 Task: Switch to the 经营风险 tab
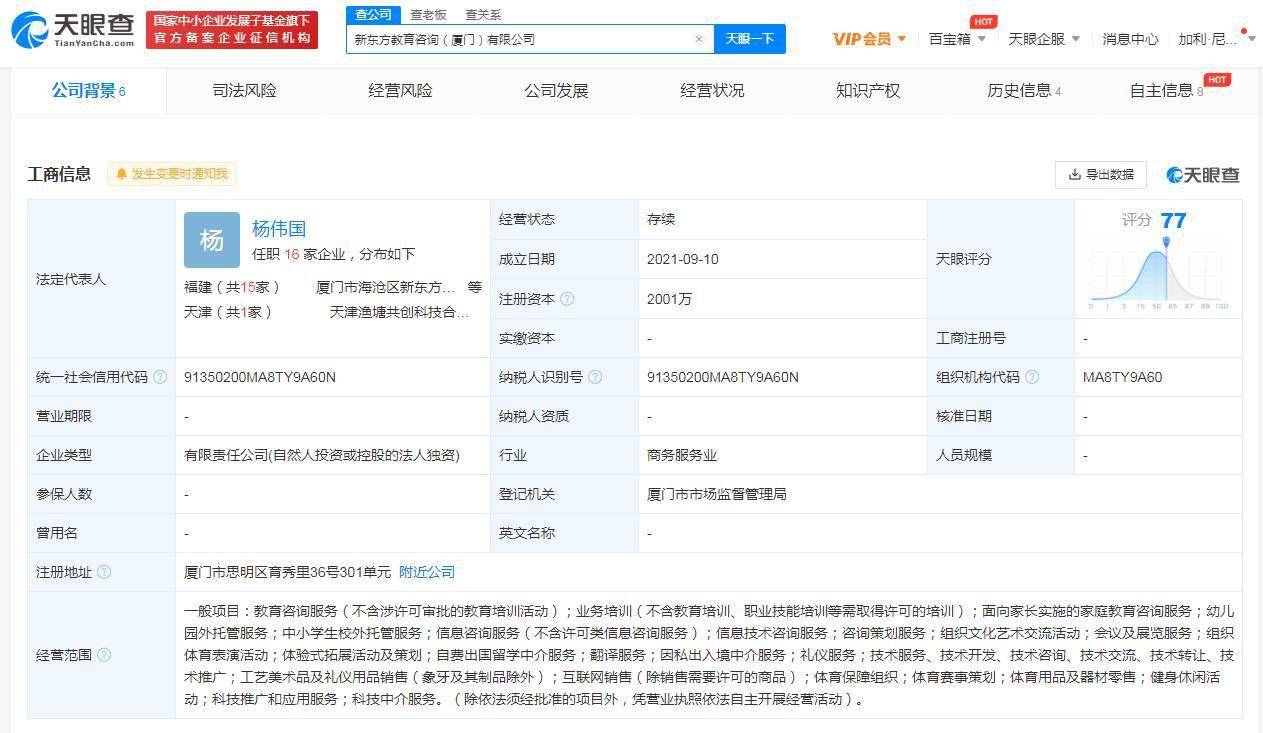click(400, 91)
